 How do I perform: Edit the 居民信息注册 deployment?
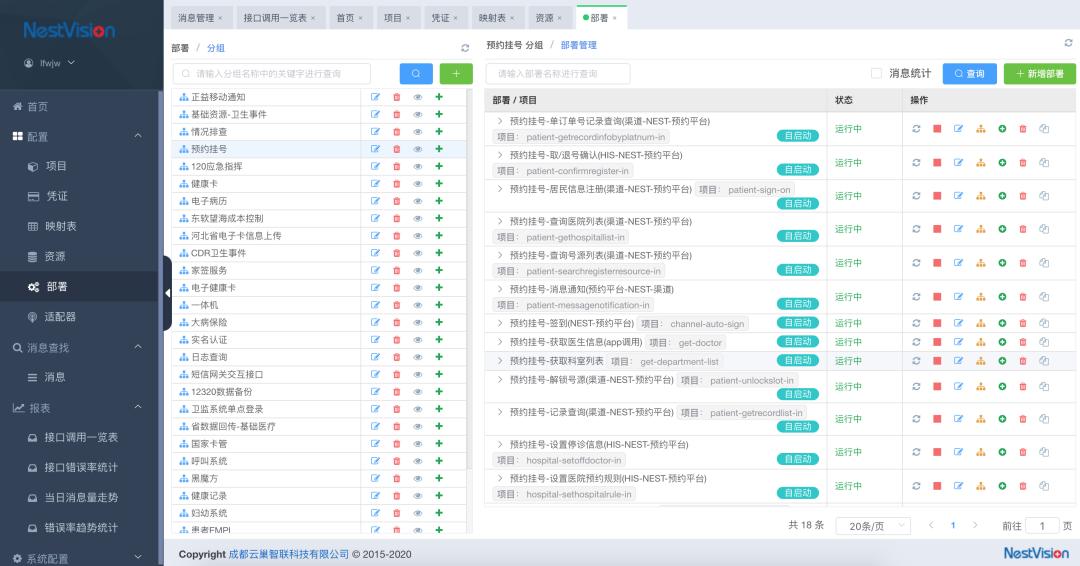point(958,196)
